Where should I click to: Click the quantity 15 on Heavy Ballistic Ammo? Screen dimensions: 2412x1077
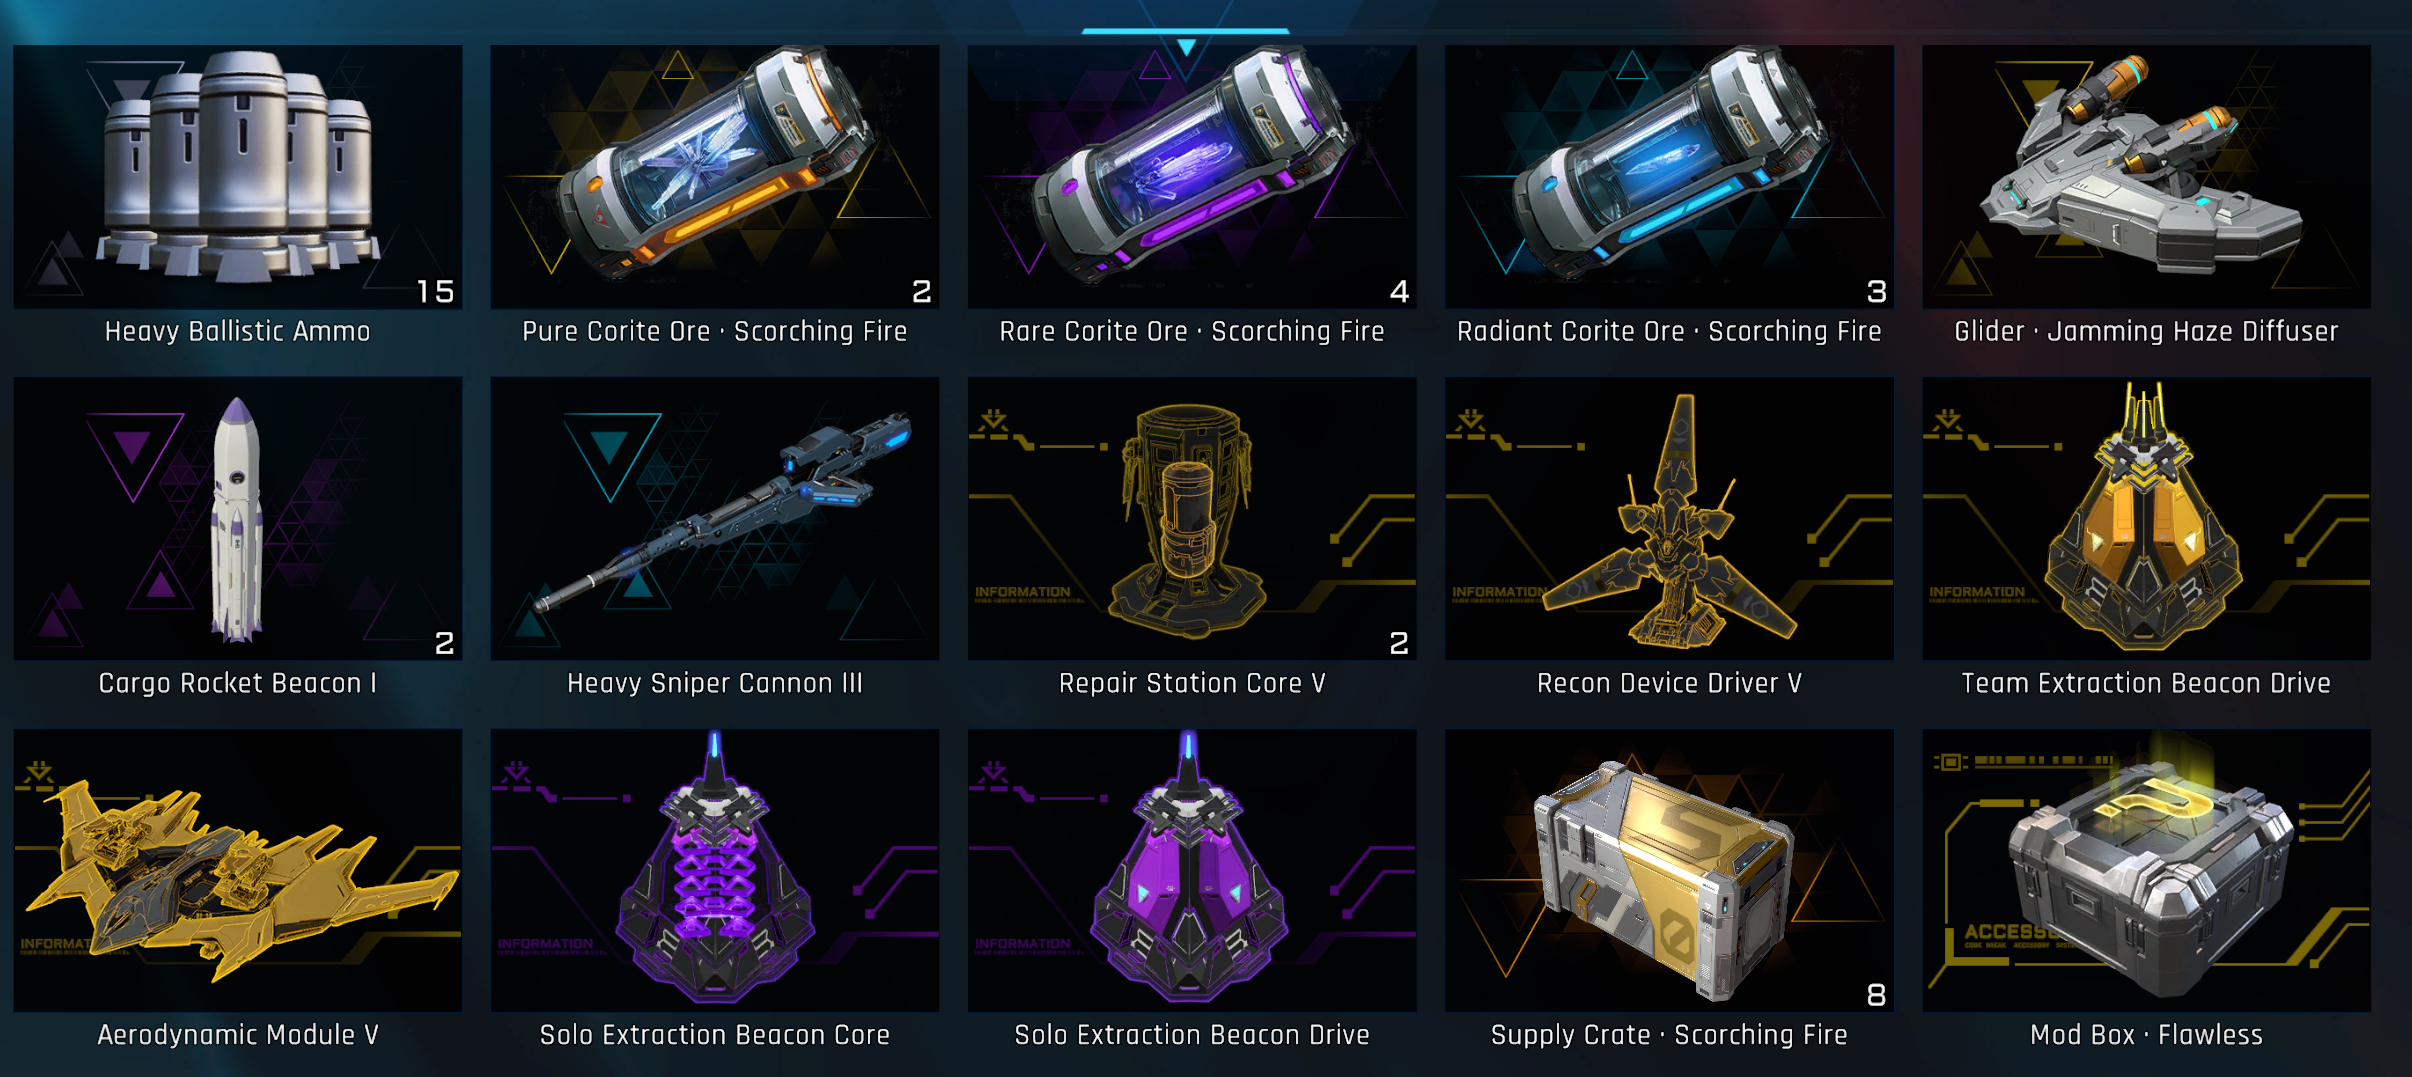pos(435,291)
